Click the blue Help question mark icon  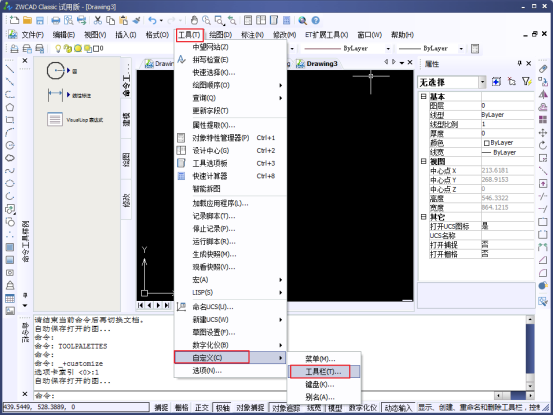[x=316, y=20]
